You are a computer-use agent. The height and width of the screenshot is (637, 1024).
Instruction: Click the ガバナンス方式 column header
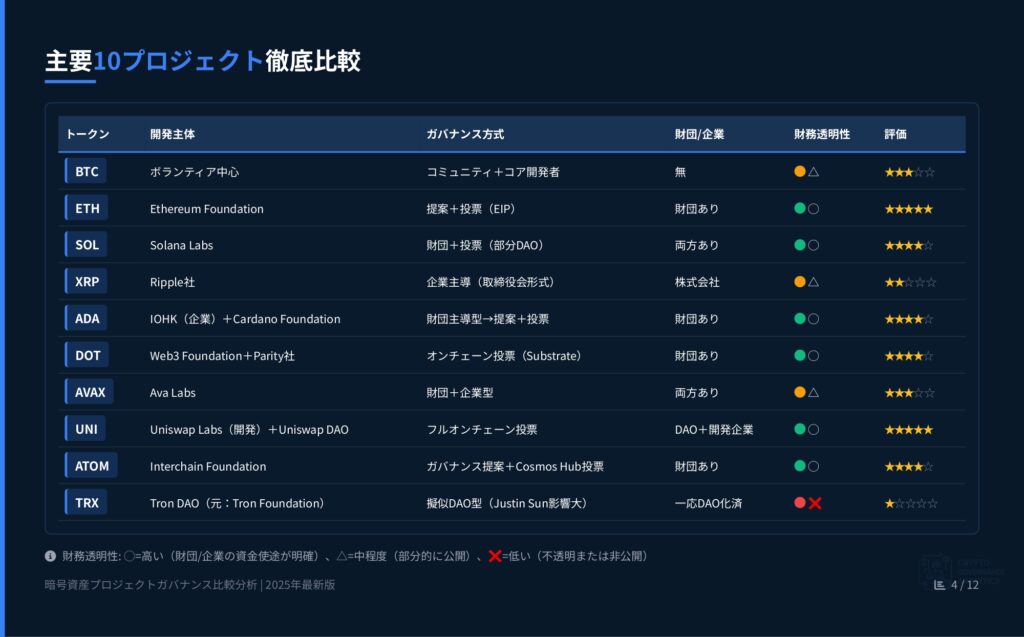pos(465,134)
